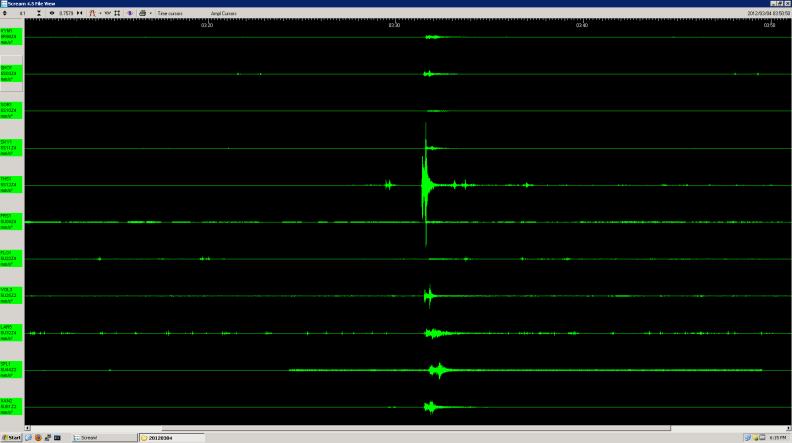Select the LAR5 channel label
792x443 pixels.
11,333
